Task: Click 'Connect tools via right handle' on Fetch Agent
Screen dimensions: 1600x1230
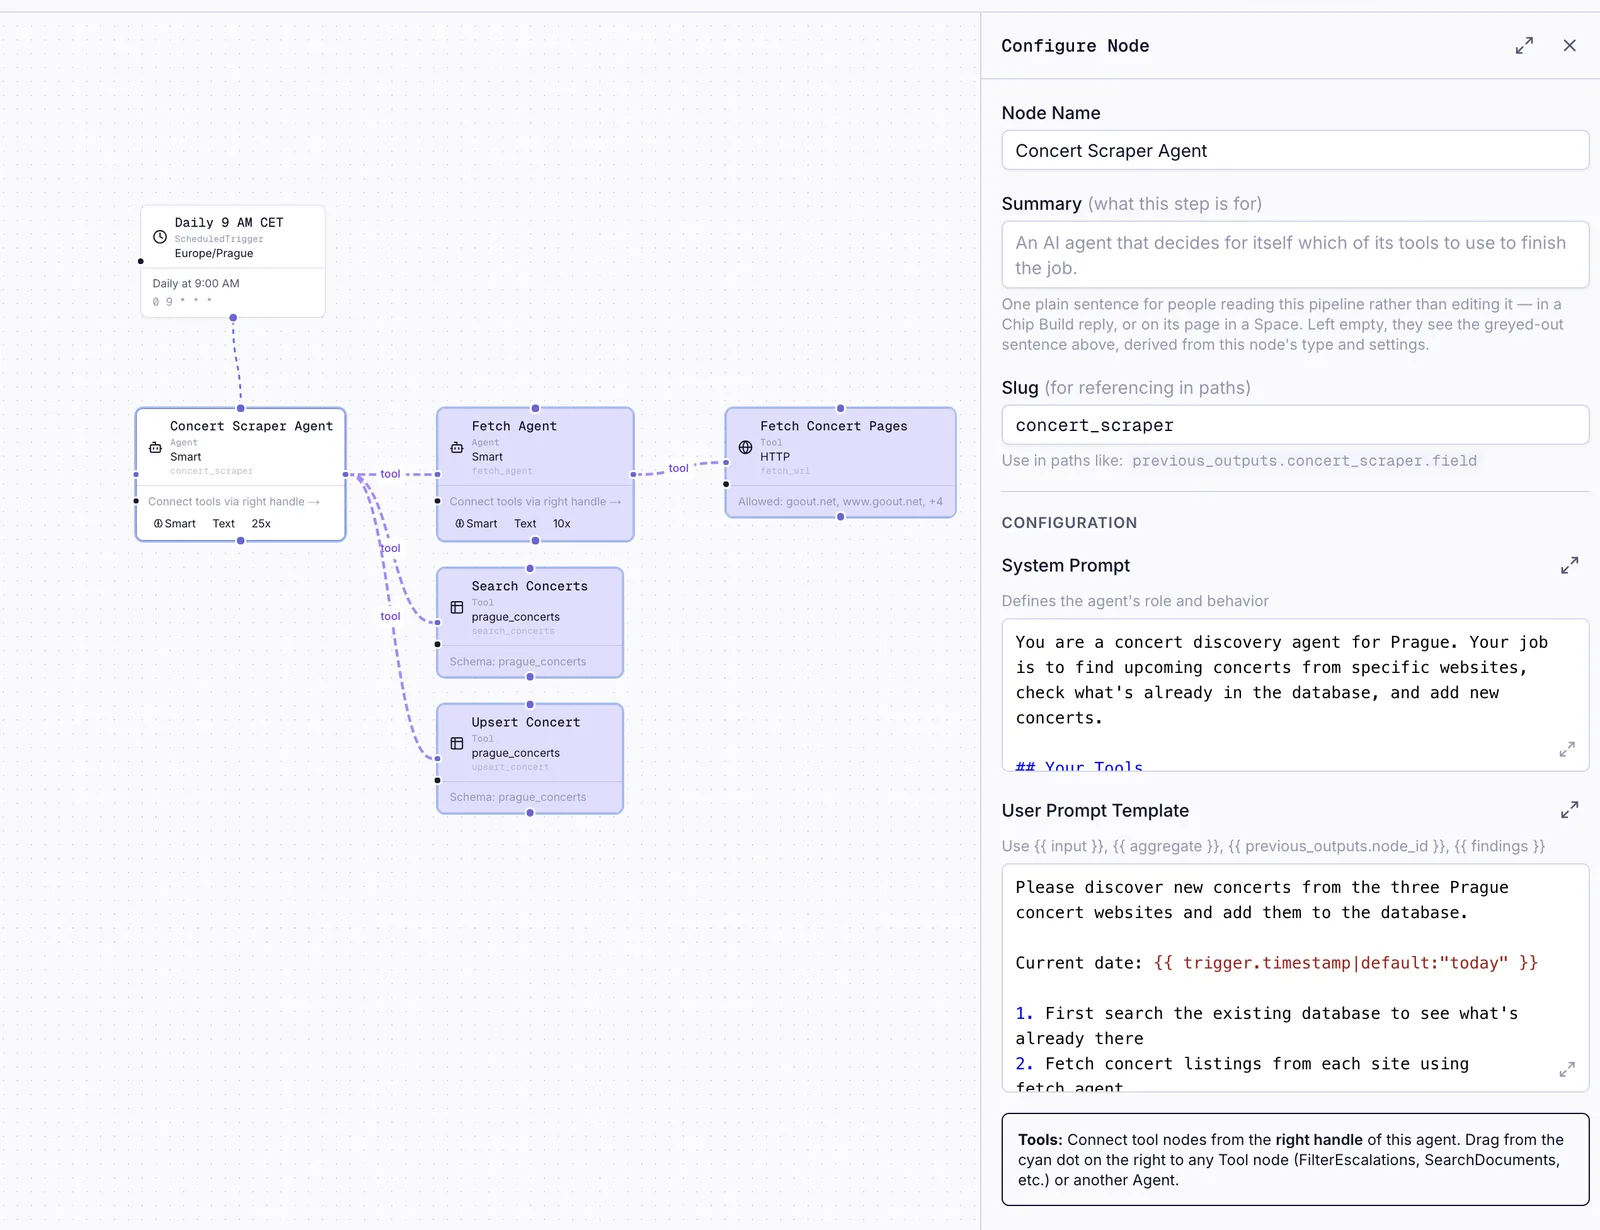Action: (535, 502)
